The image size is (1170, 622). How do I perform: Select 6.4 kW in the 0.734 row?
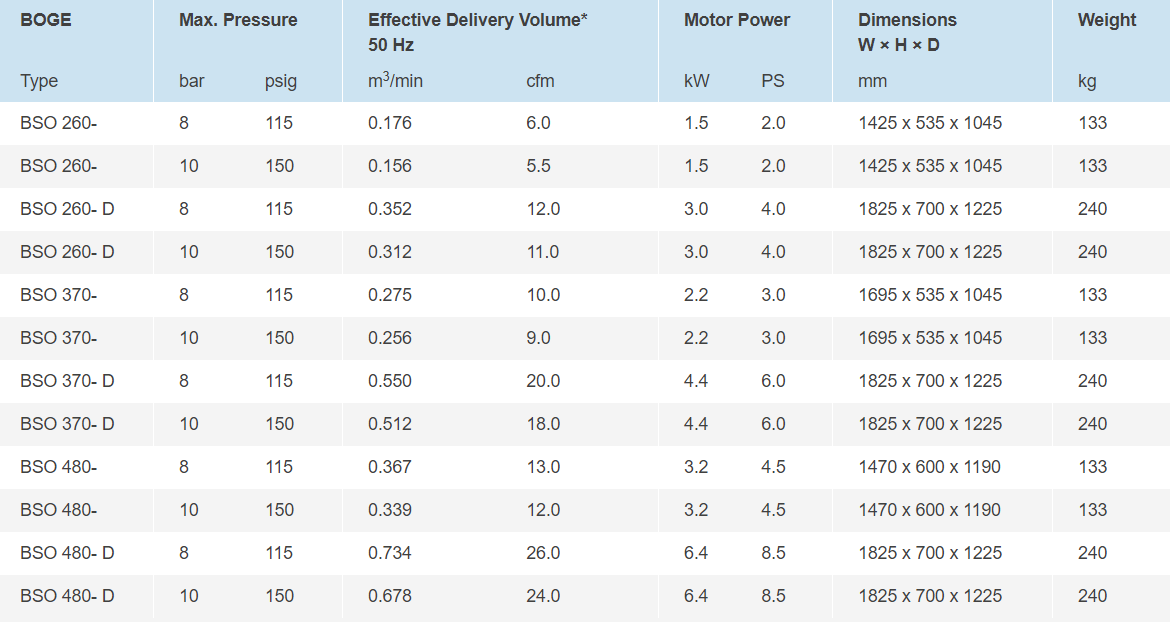[696, 553]
